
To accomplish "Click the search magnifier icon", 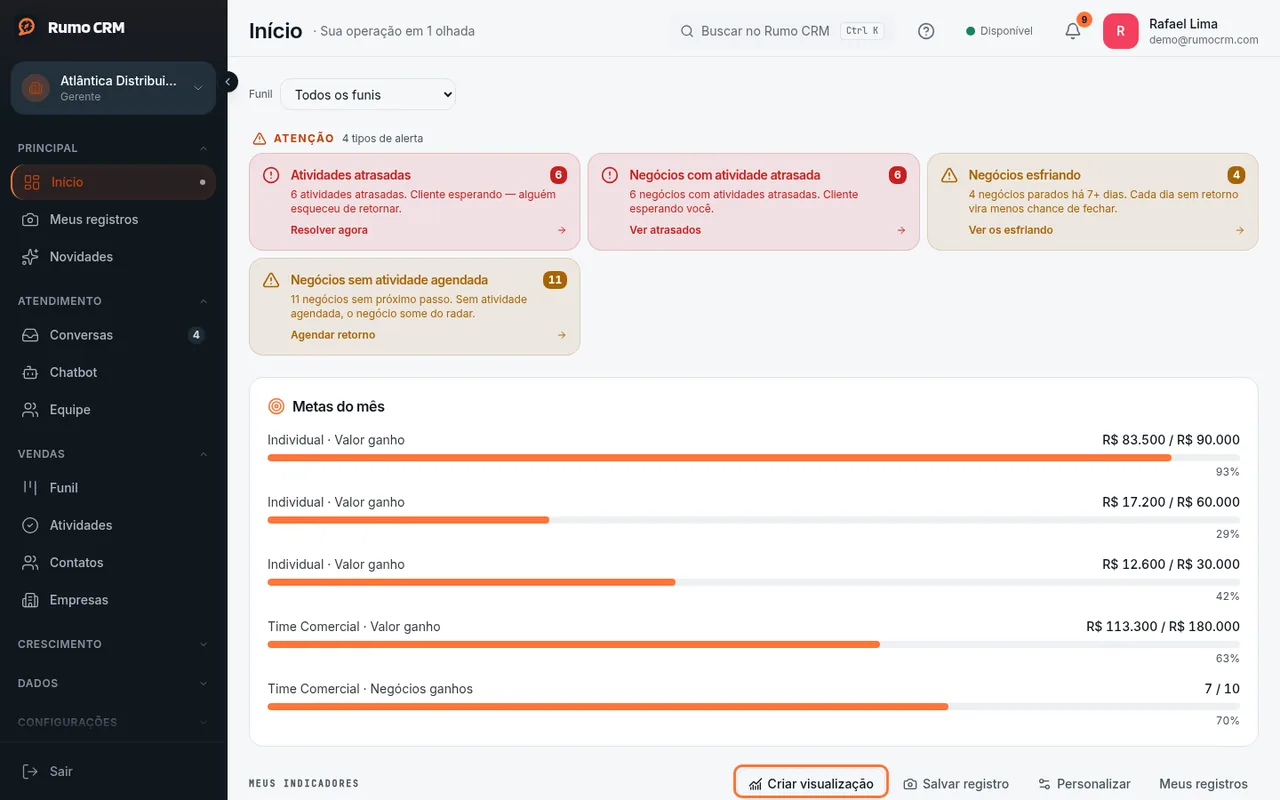I will (687, 31).
